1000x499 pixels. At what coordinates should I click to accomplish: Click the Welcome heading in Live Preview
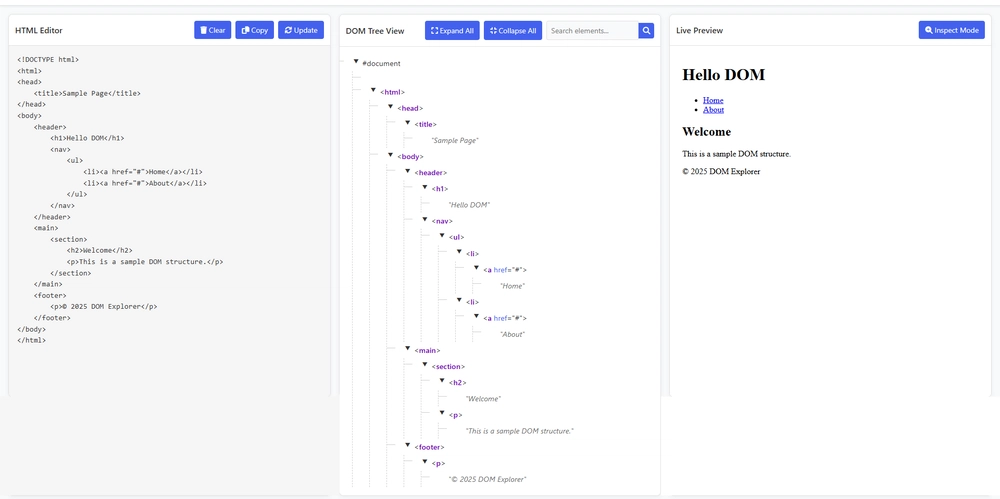[x=707, y=131]
